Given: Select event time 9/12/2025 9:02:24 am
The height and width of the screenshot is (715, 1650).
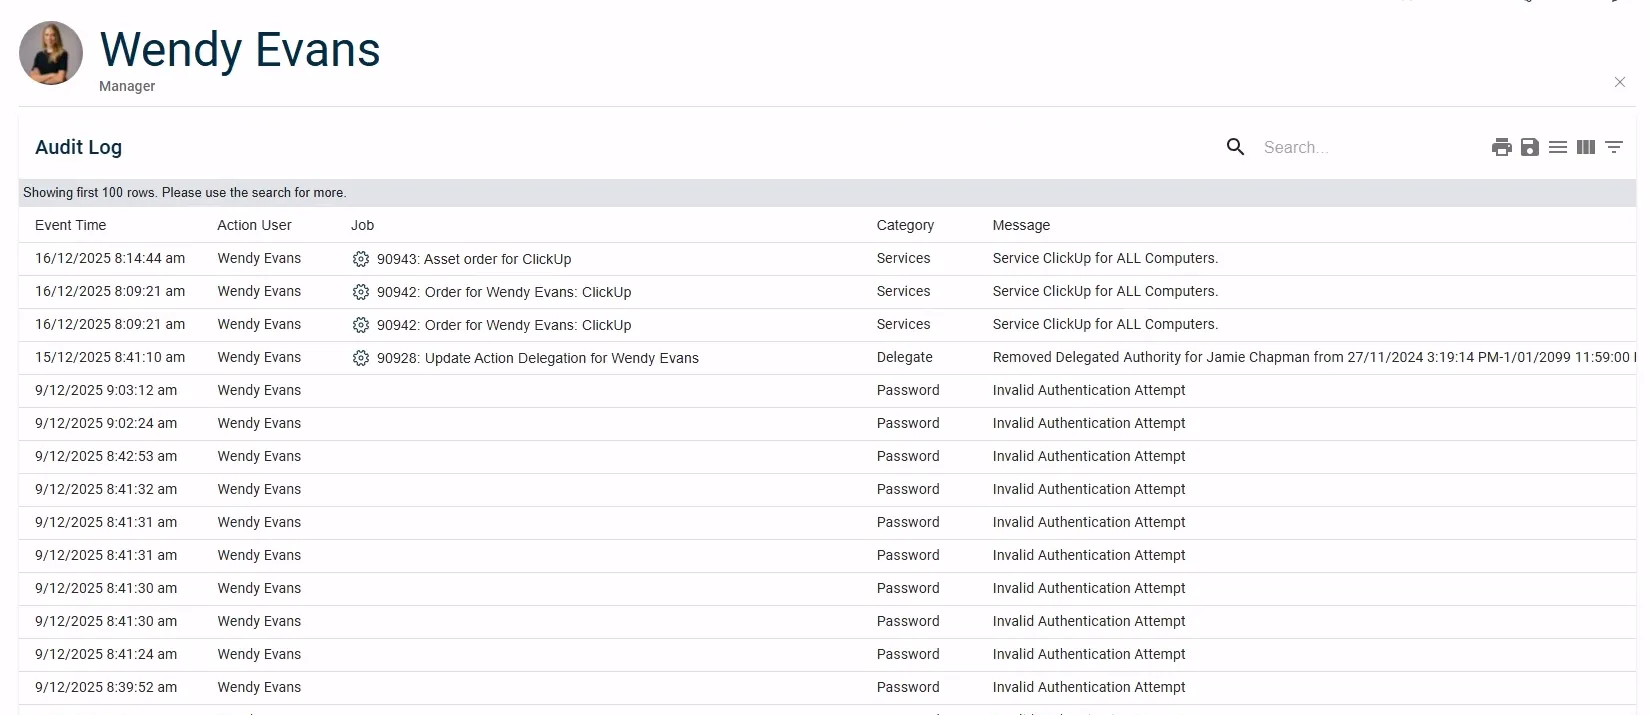Looking at the screenshot, I should [x=106, y=423].
